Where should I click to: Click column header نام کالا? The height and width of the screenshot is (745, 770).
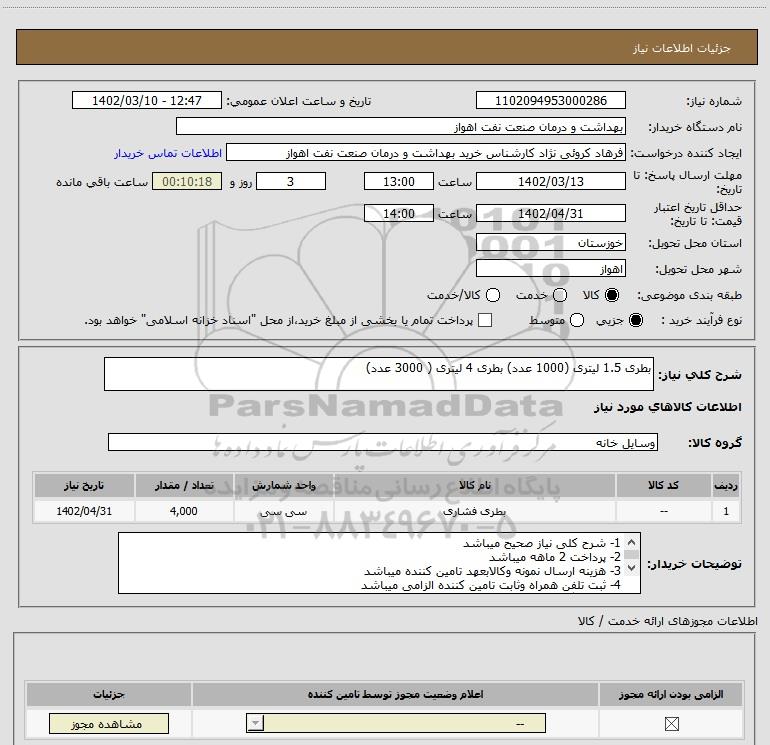474,485
